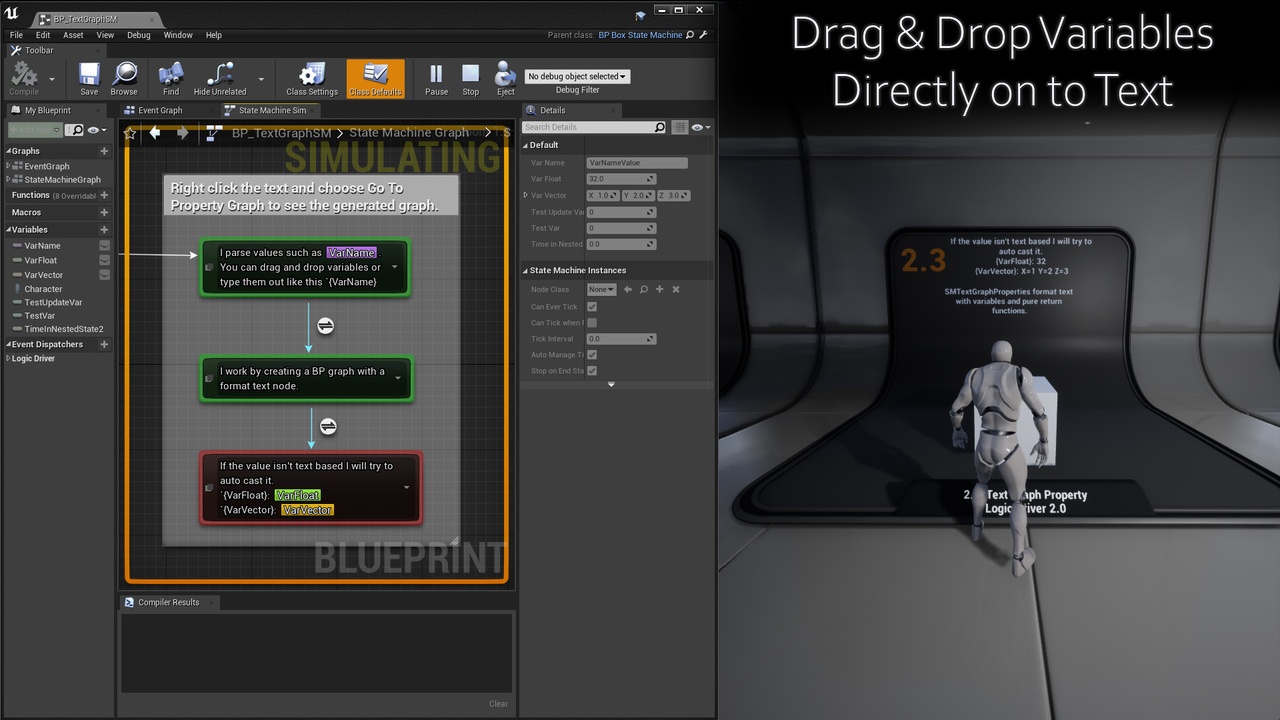
Task: Expand the Var Vector property
Action: coord(526,195)
